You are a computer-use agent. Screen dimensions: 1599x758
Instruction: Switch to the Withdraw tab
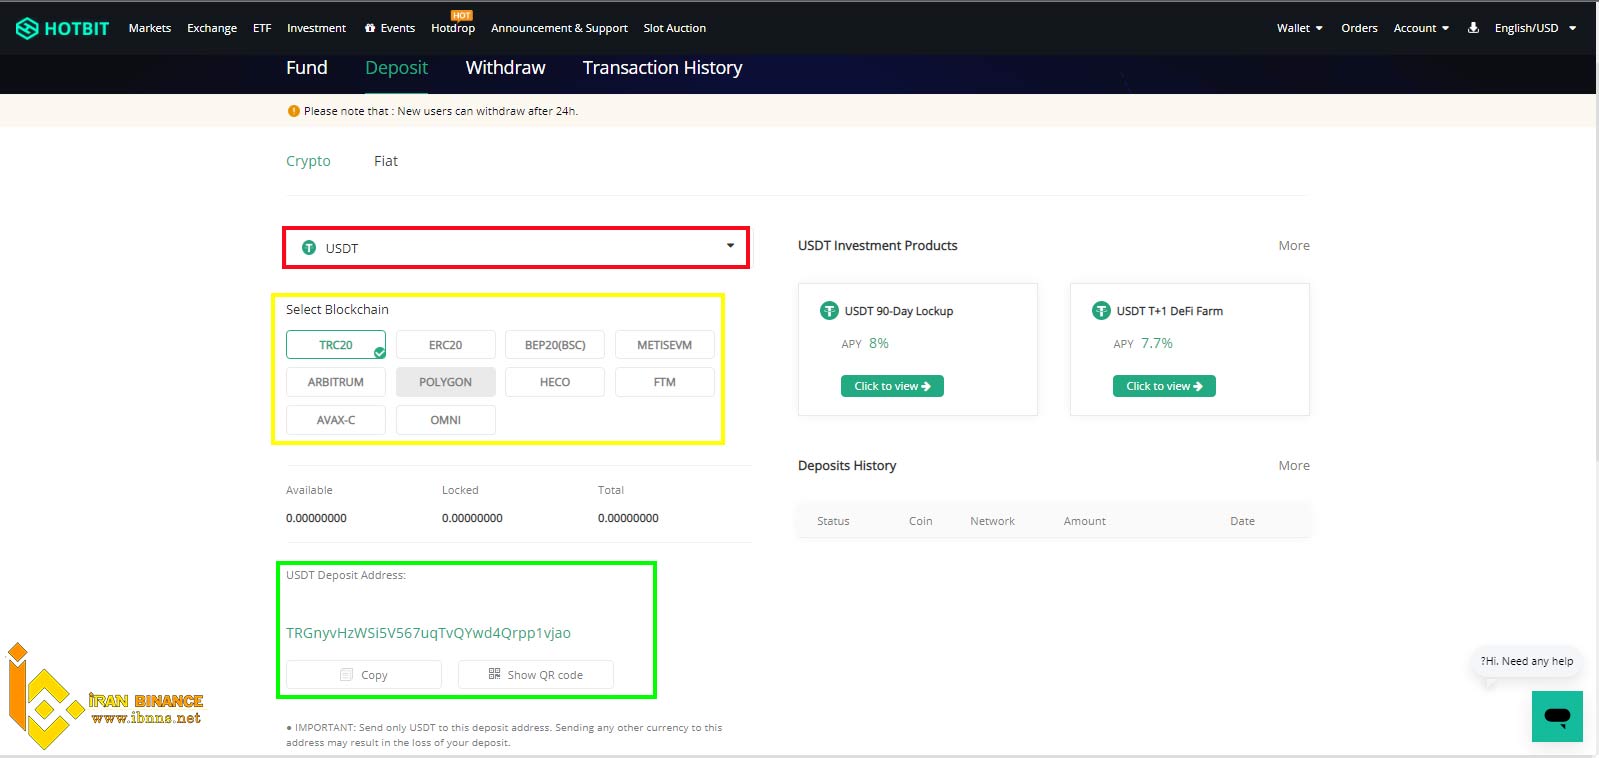(505, 68)
